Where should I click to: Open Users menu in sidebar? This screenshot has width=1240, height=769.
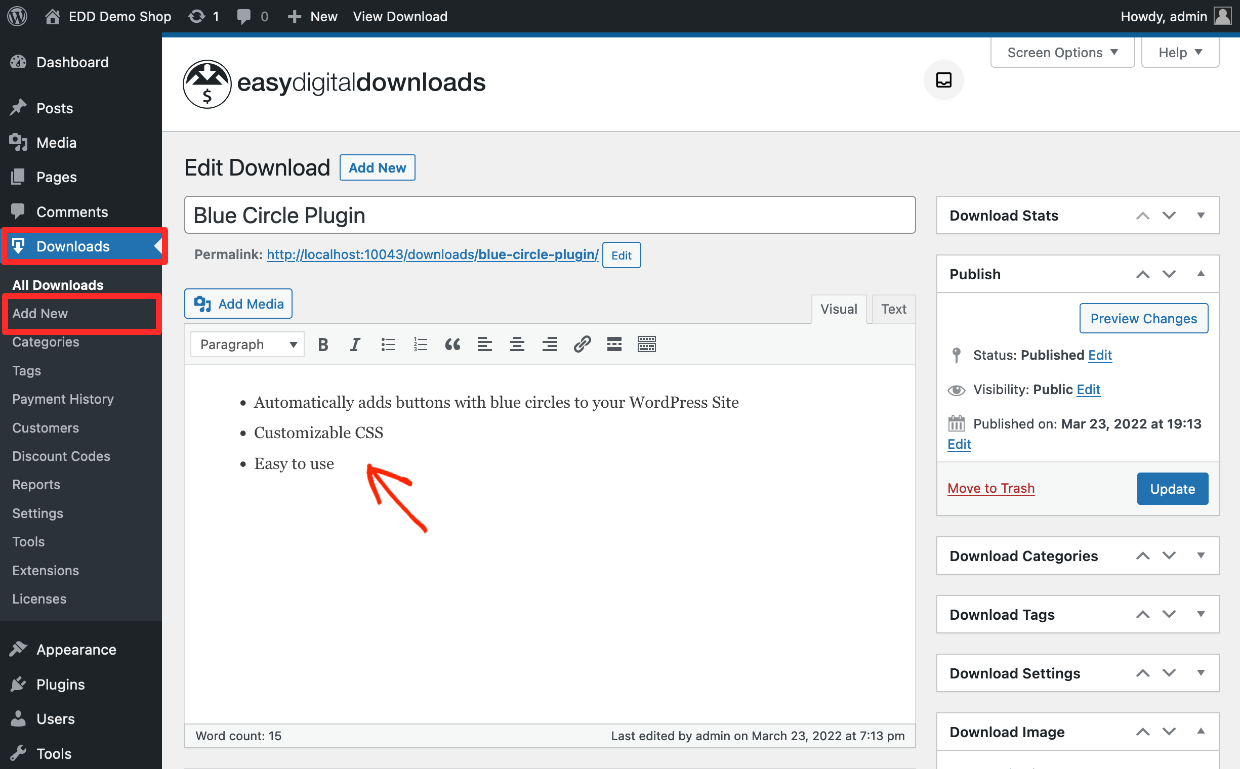tap(81, 719)
